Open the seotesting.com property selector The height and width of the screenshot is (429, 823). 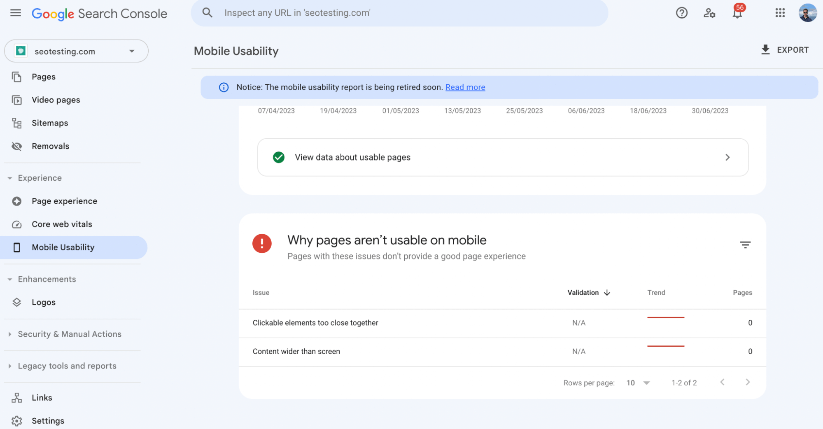[76, 51]
